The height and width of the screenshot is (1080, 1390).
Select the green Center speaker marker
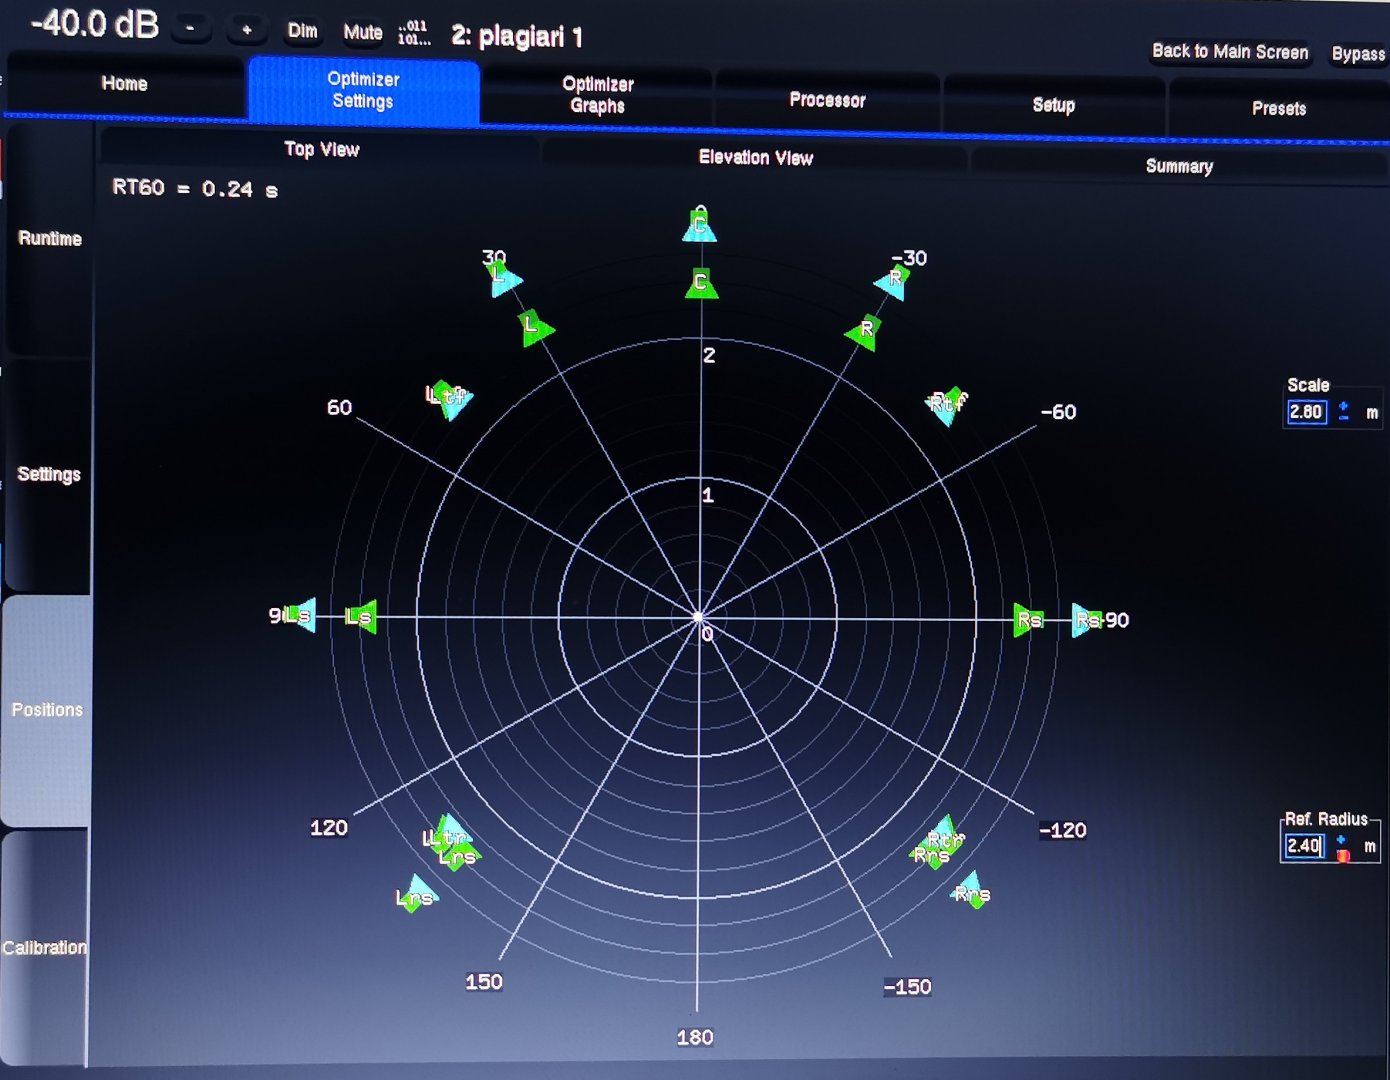pos(701,283)
